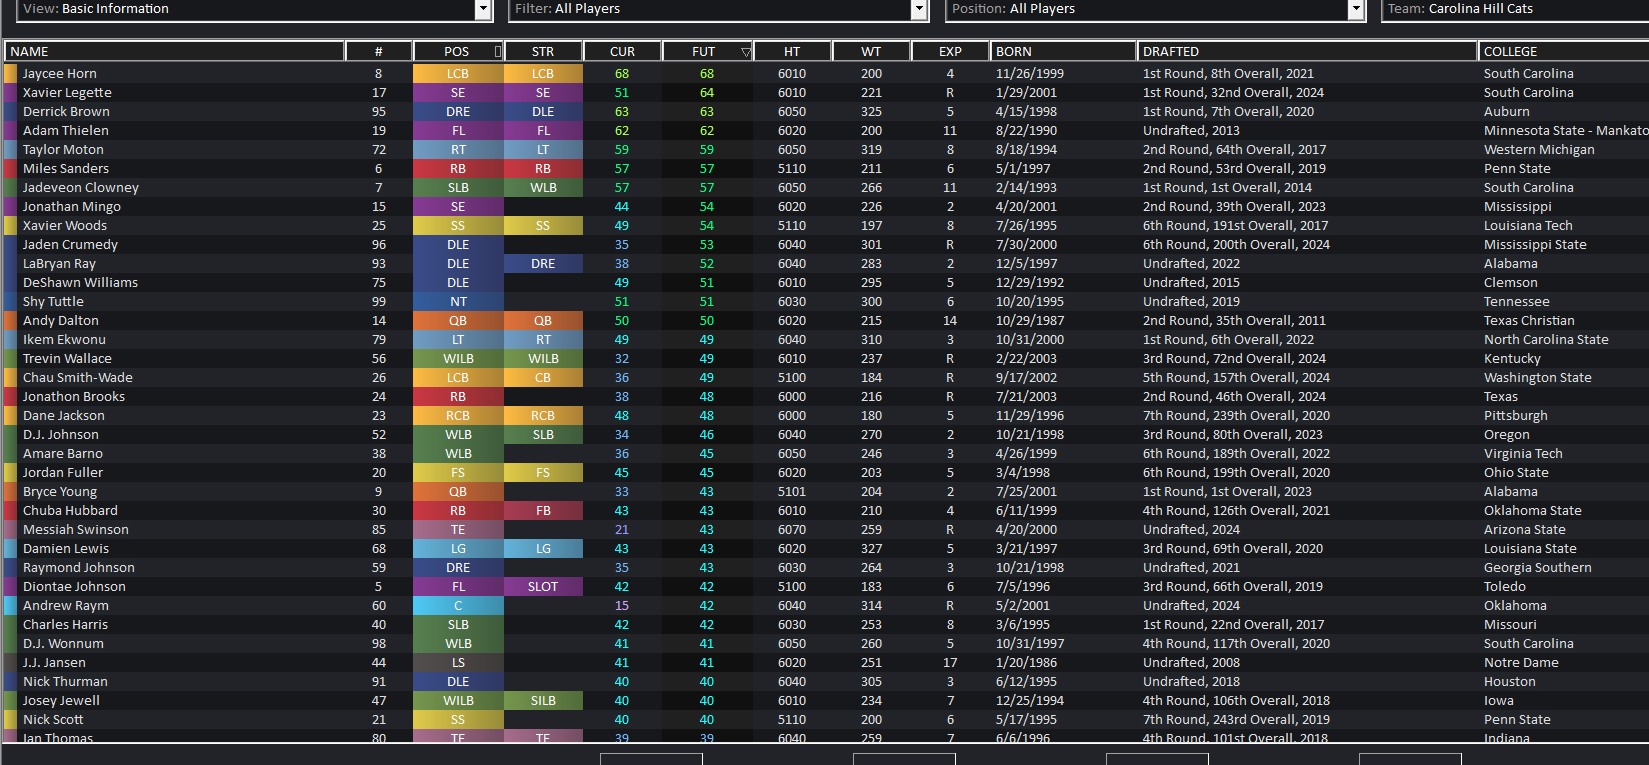Sort by WT column header

pos(871,51)
